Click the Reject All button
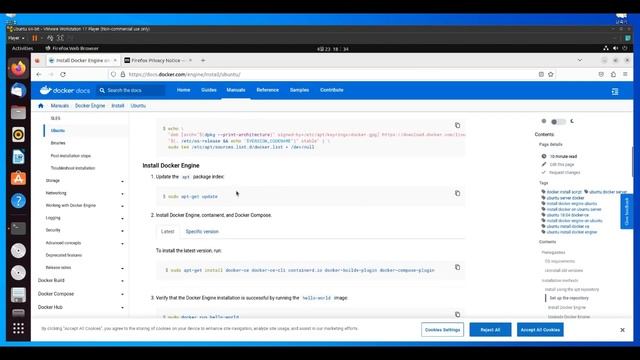The width and height of the screenshot is (640, 360). [x=490, y=330]
